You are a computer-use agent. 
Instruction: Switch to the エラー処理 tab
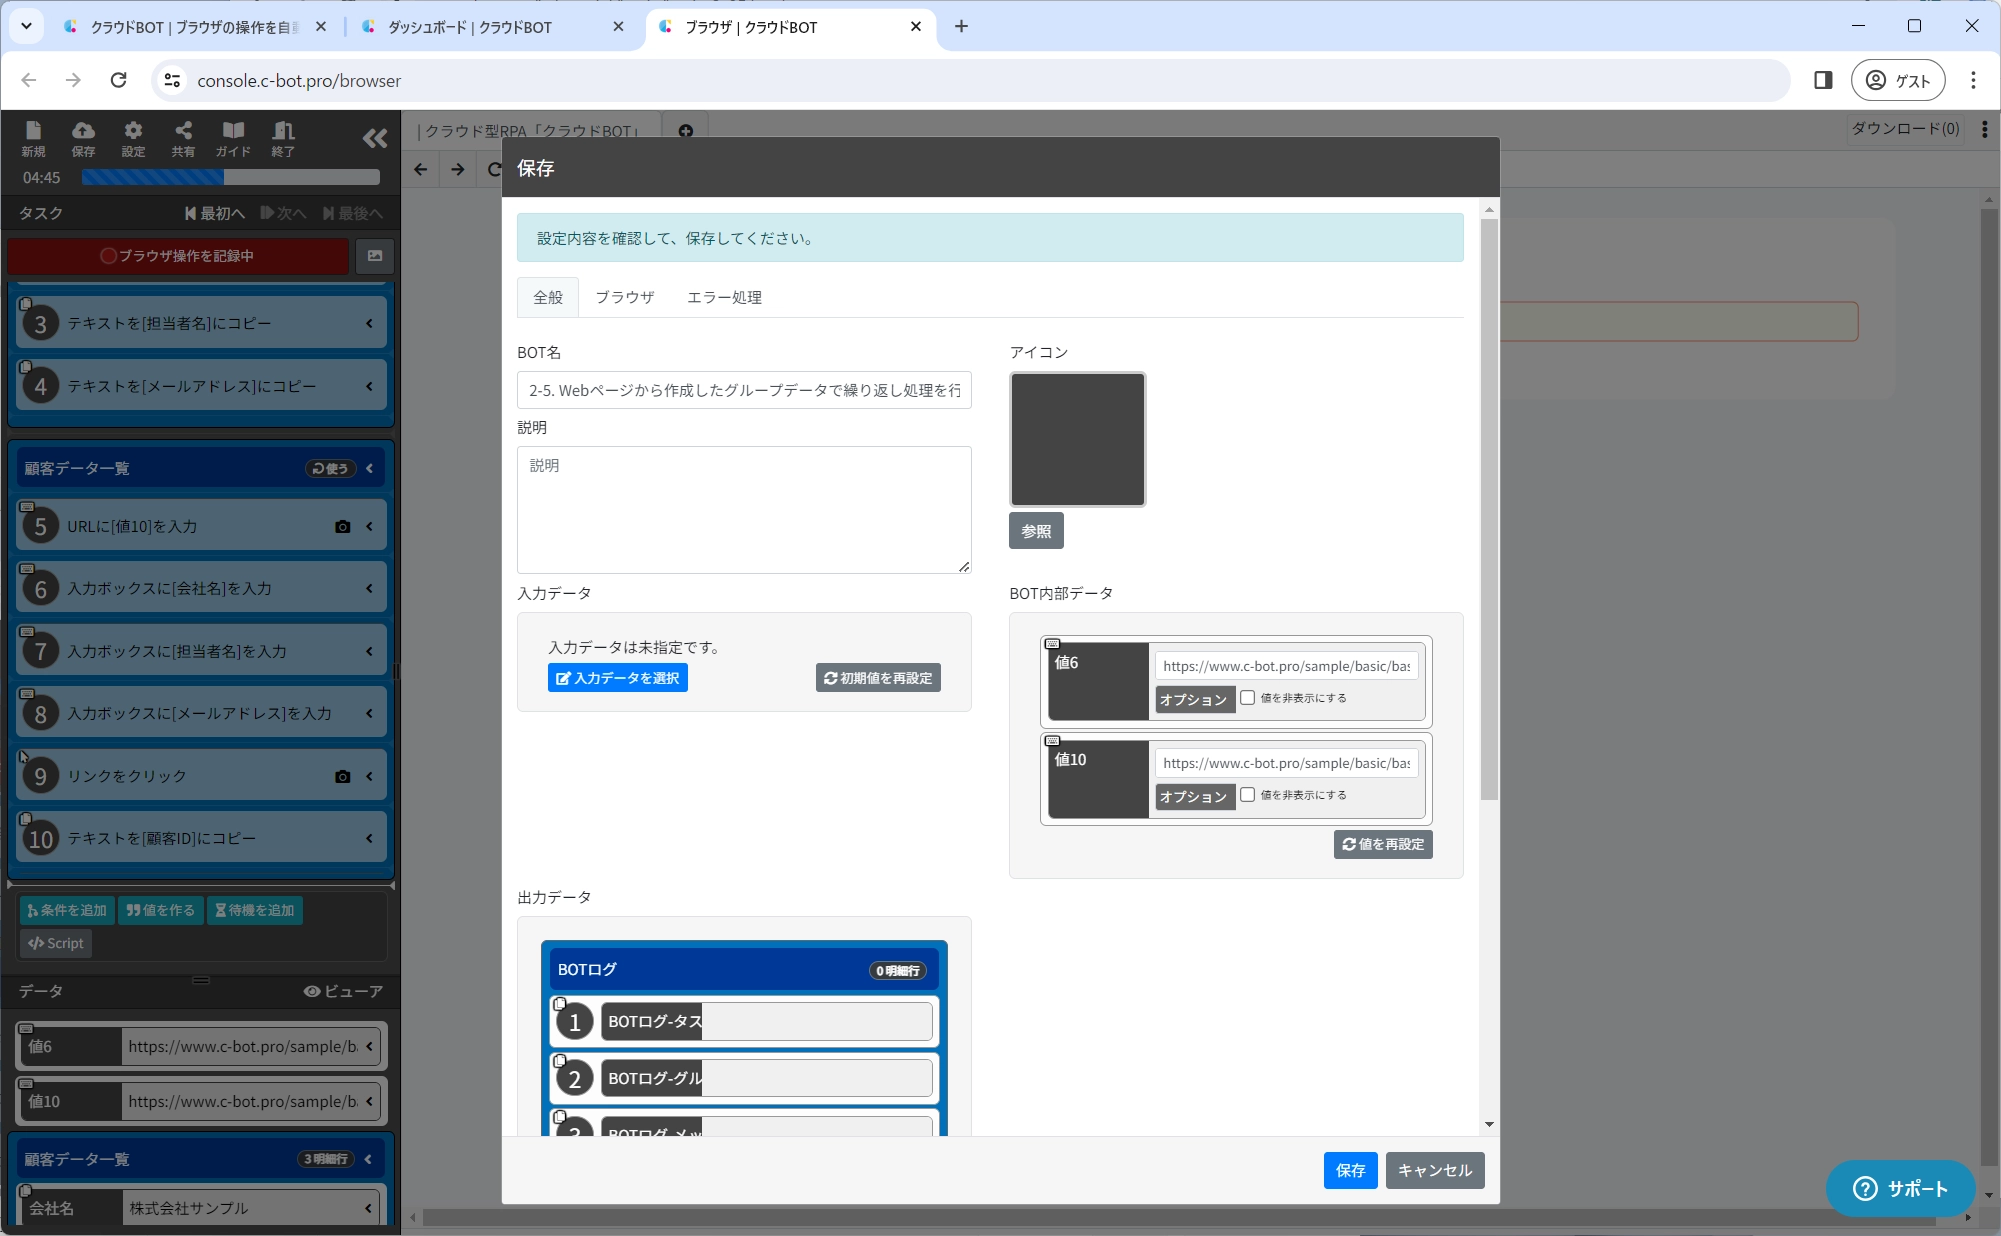[x=724, y=297]
